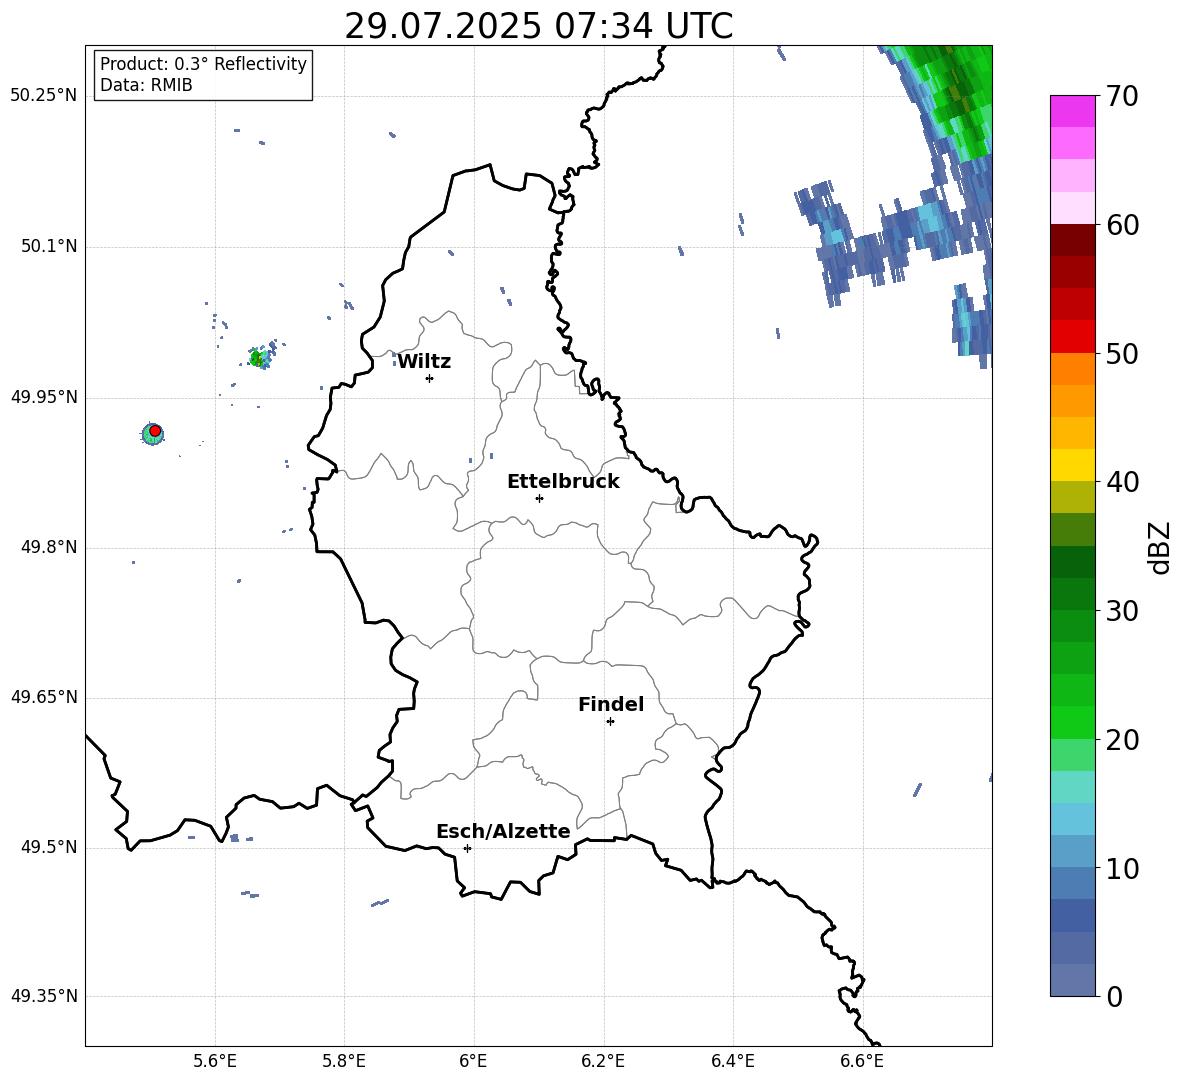This screenshot has height=1081, width=1184.
Task: Click the colorbar tick value 60
Action: (x=1122, y=225)
